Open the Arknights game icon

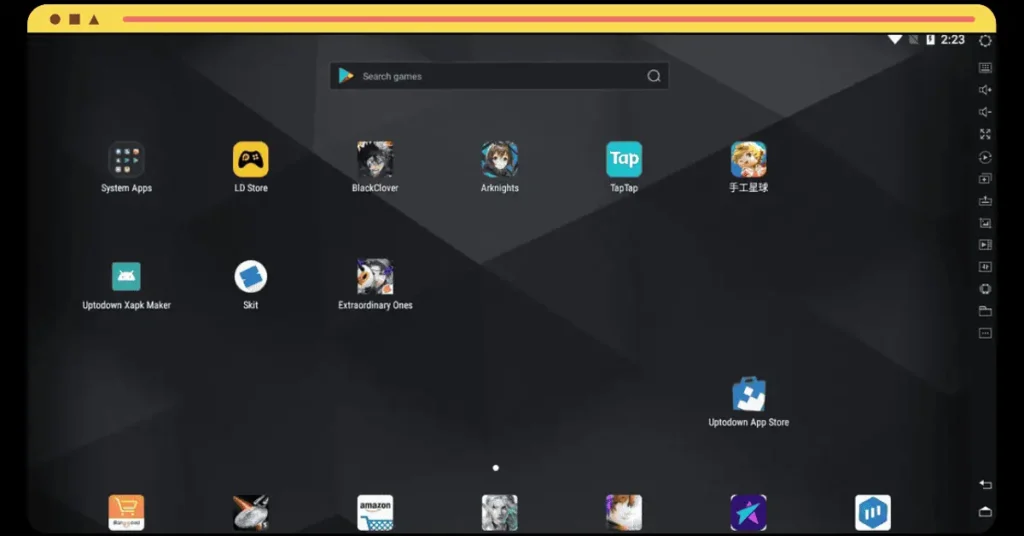(x=500, y=159)
